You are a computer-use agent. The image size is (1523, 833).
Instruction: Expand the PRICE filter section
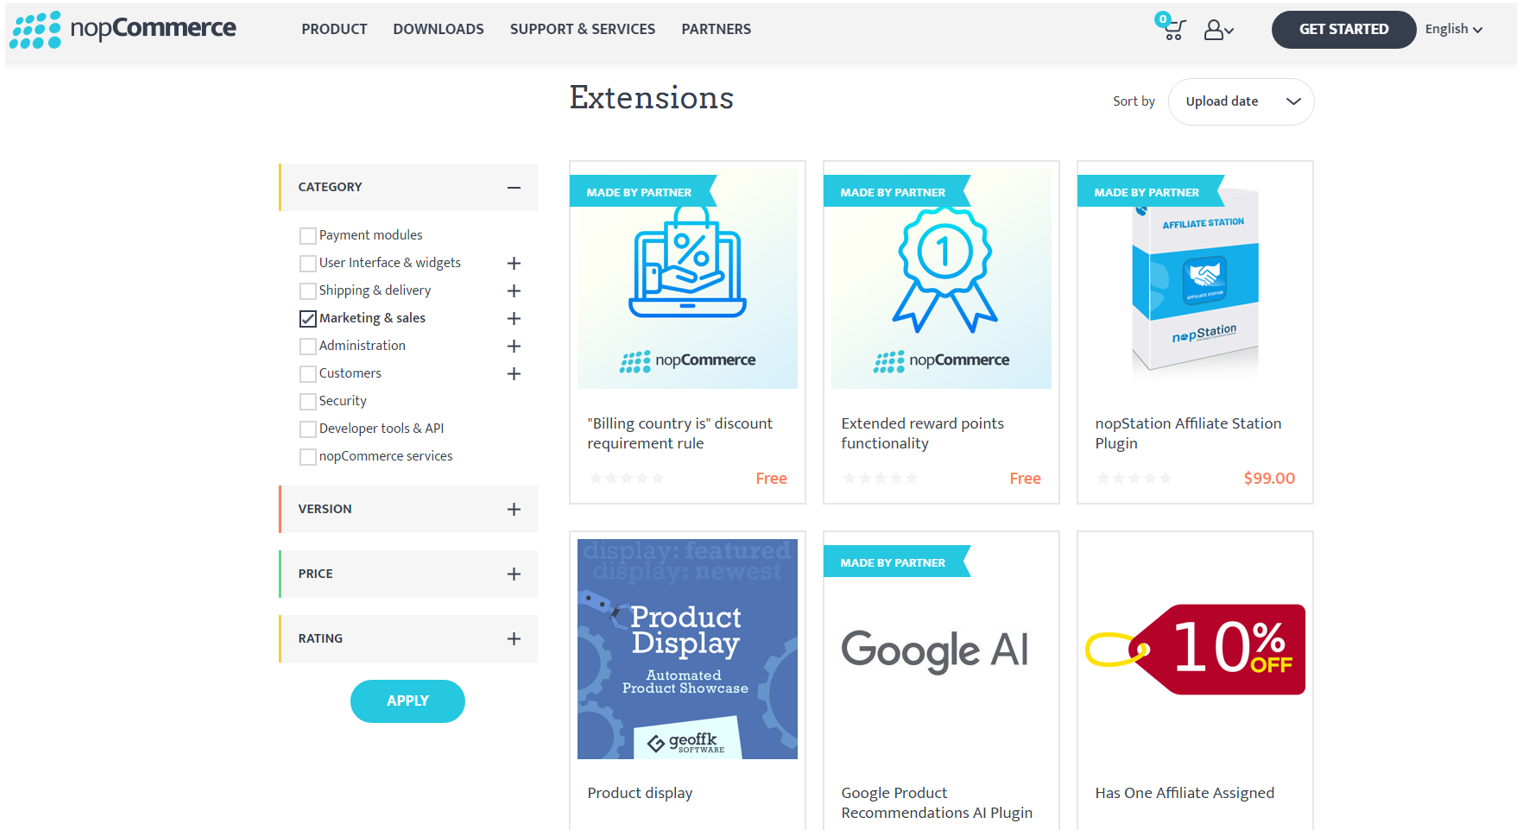[514, 574]
